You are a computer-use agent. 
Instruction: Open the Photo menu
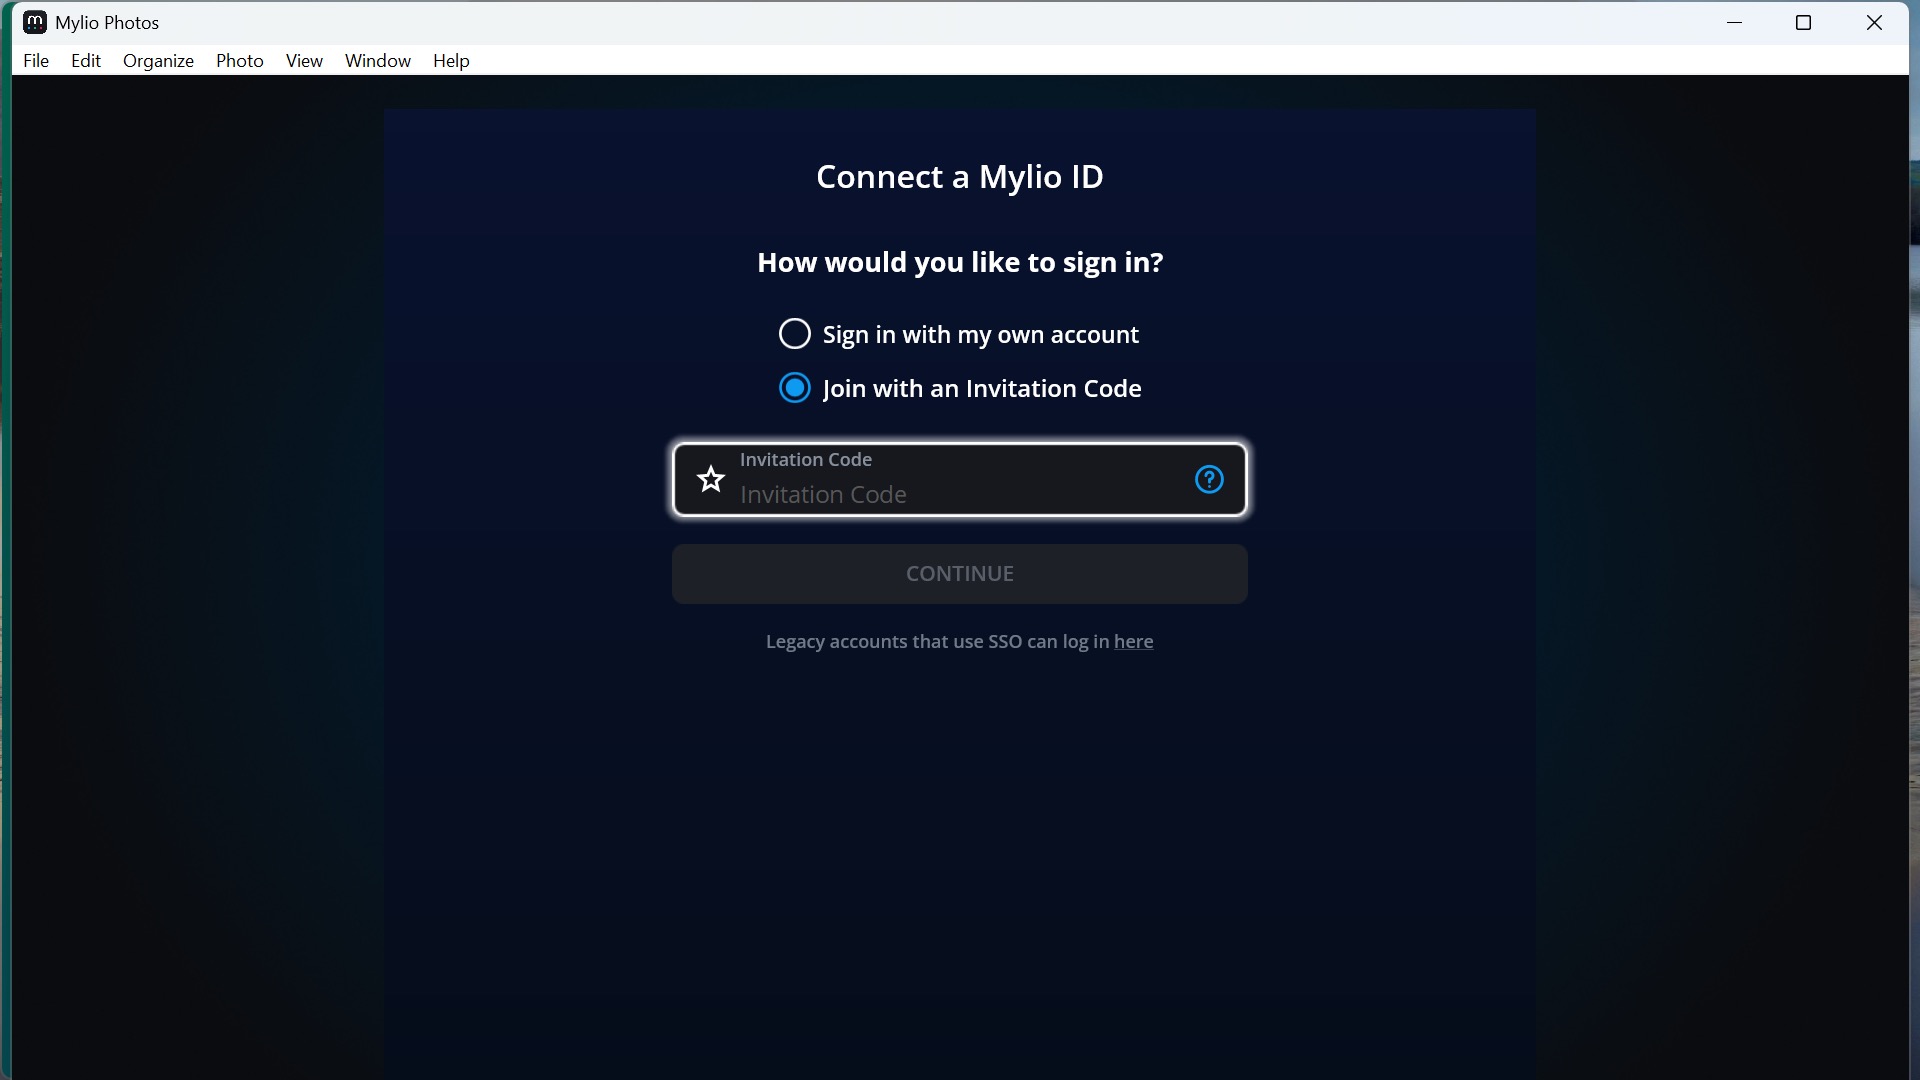click(240, 60)
